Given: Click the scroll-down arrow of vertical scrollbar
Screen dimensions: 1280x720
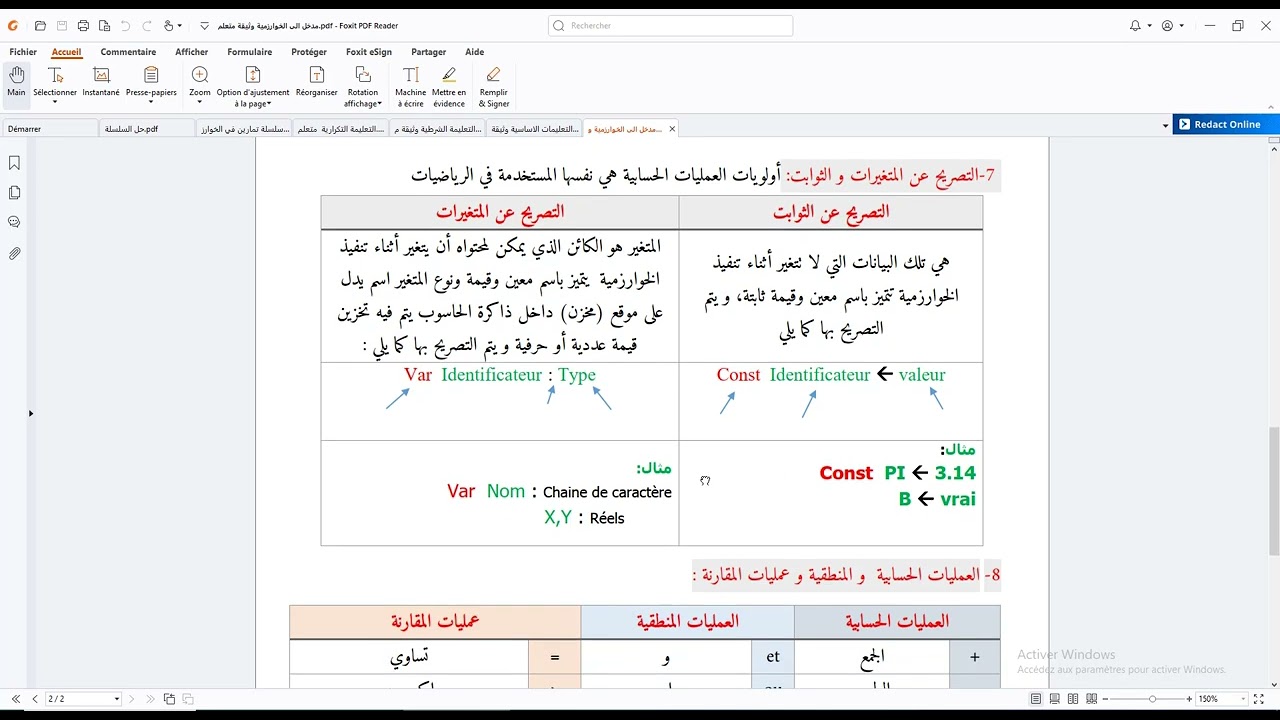Looking at the screenshot, I should point(1274,684).
